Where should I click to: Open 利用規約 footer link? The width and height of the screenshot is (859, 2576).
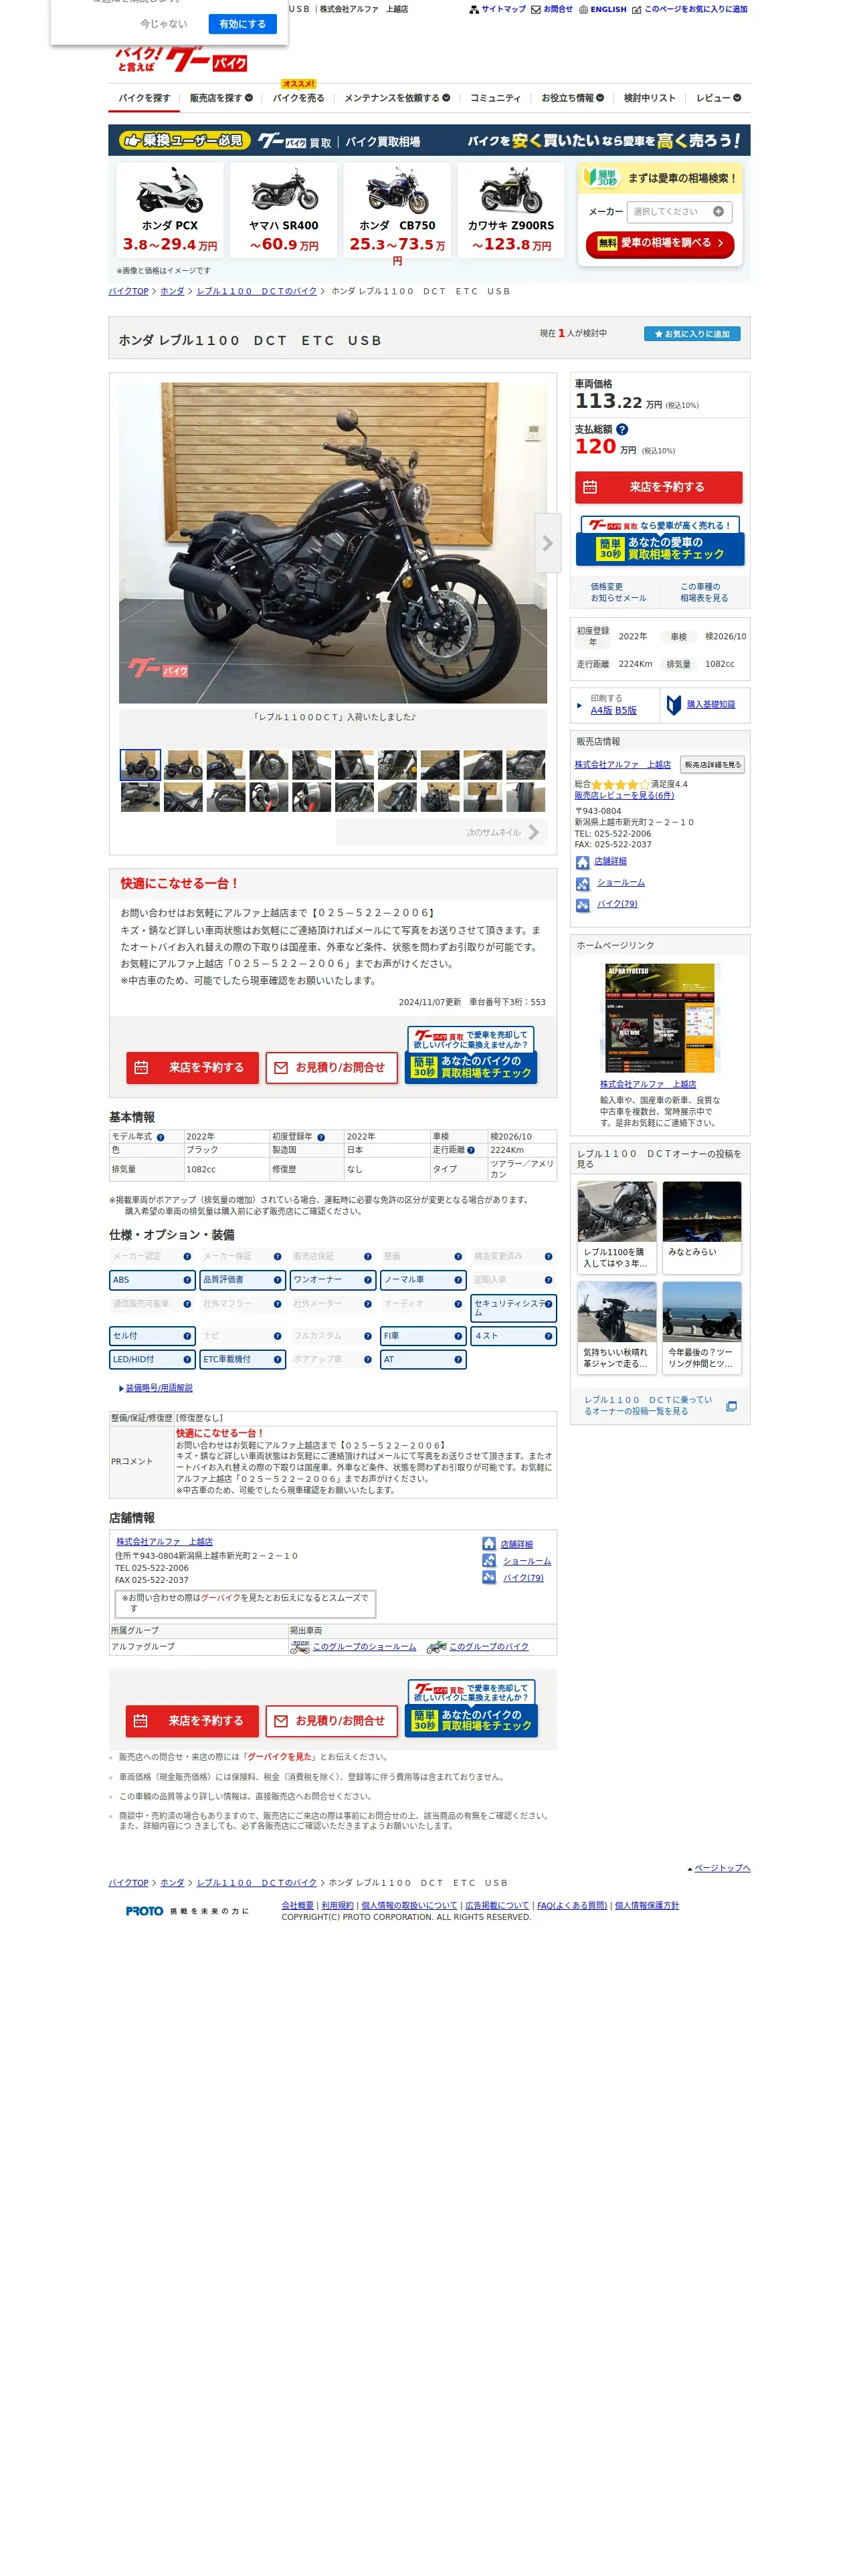pos(337,1905)
